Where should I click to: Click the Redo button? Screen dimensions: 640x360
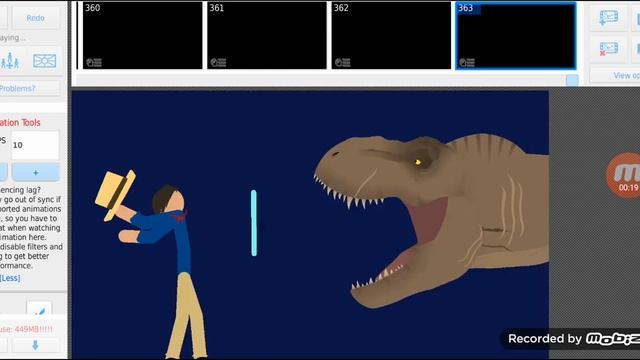(36, 18)
